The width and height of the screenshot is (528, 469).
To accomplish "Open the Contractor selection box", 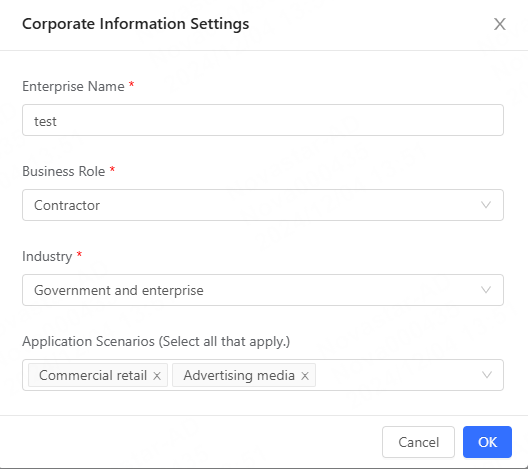I will point(263,205).
